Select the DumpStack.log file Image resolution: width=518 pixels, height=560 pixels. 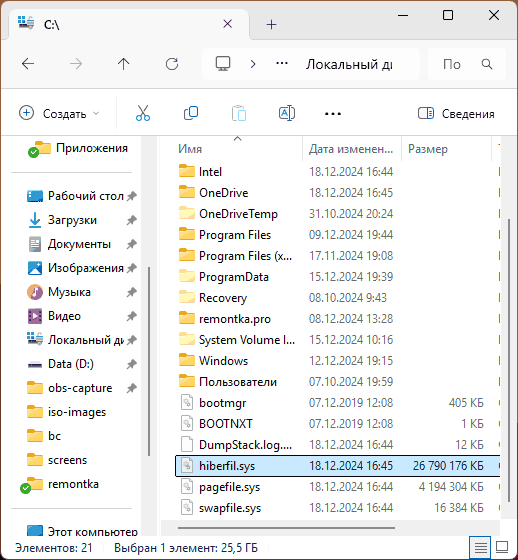pyautogui.click(x=236, y=445)
